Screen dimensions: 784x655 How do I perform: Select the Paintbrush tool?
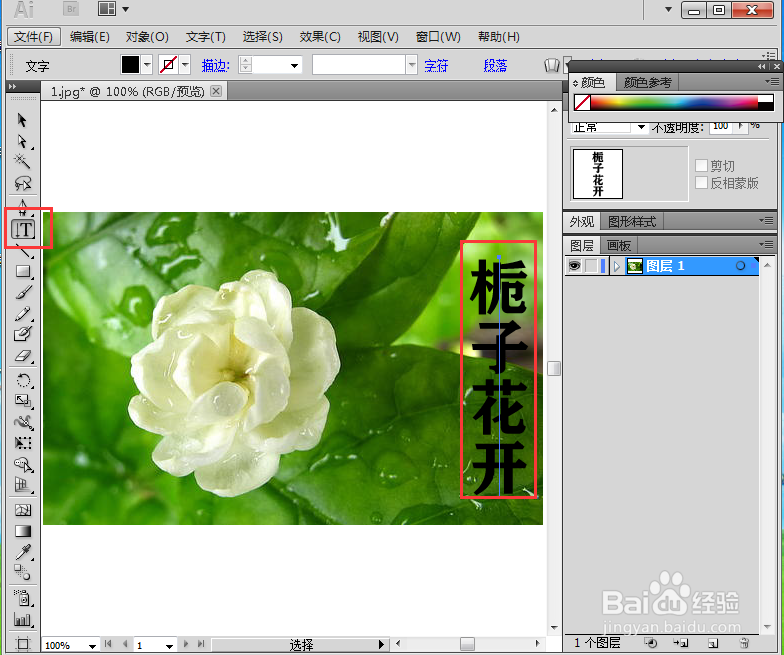pos(23,292)
